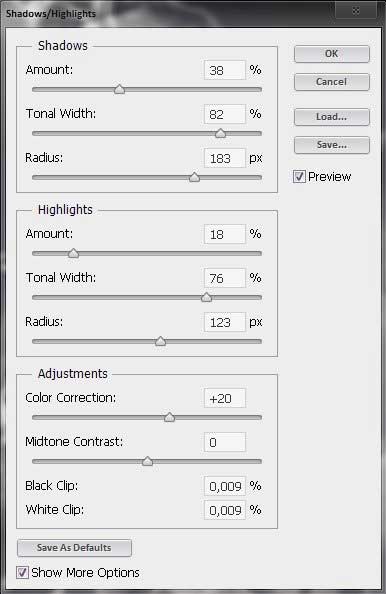Viewport: 386px width, 594px height.
Task: Click the Save... button
Action: (331, 145)
